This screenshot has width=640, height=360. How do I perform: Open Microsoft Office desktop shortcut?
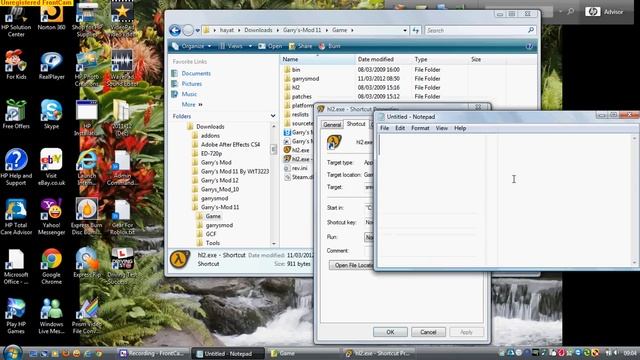tap(16, 267)
